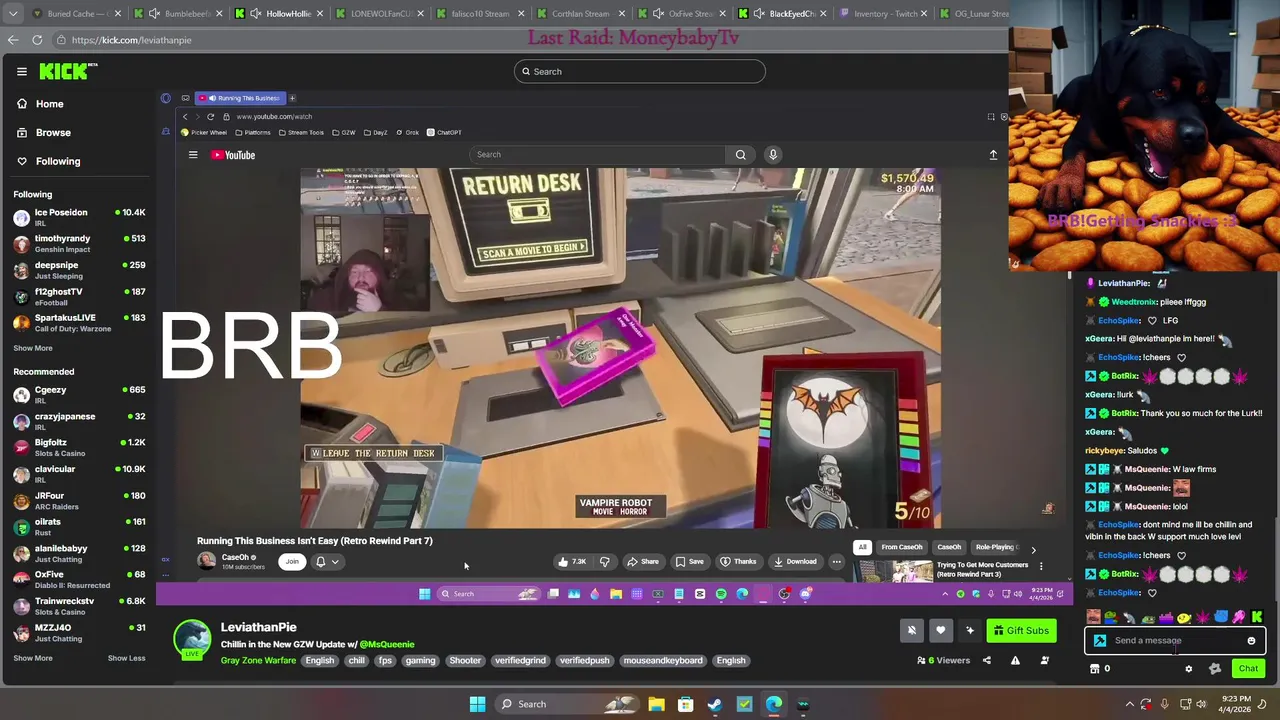Image resolution: width=1280 pixels, height=720 pixels.
Task: Unmute the OxFive Stream tab audio
Action: tap(658, 14)
